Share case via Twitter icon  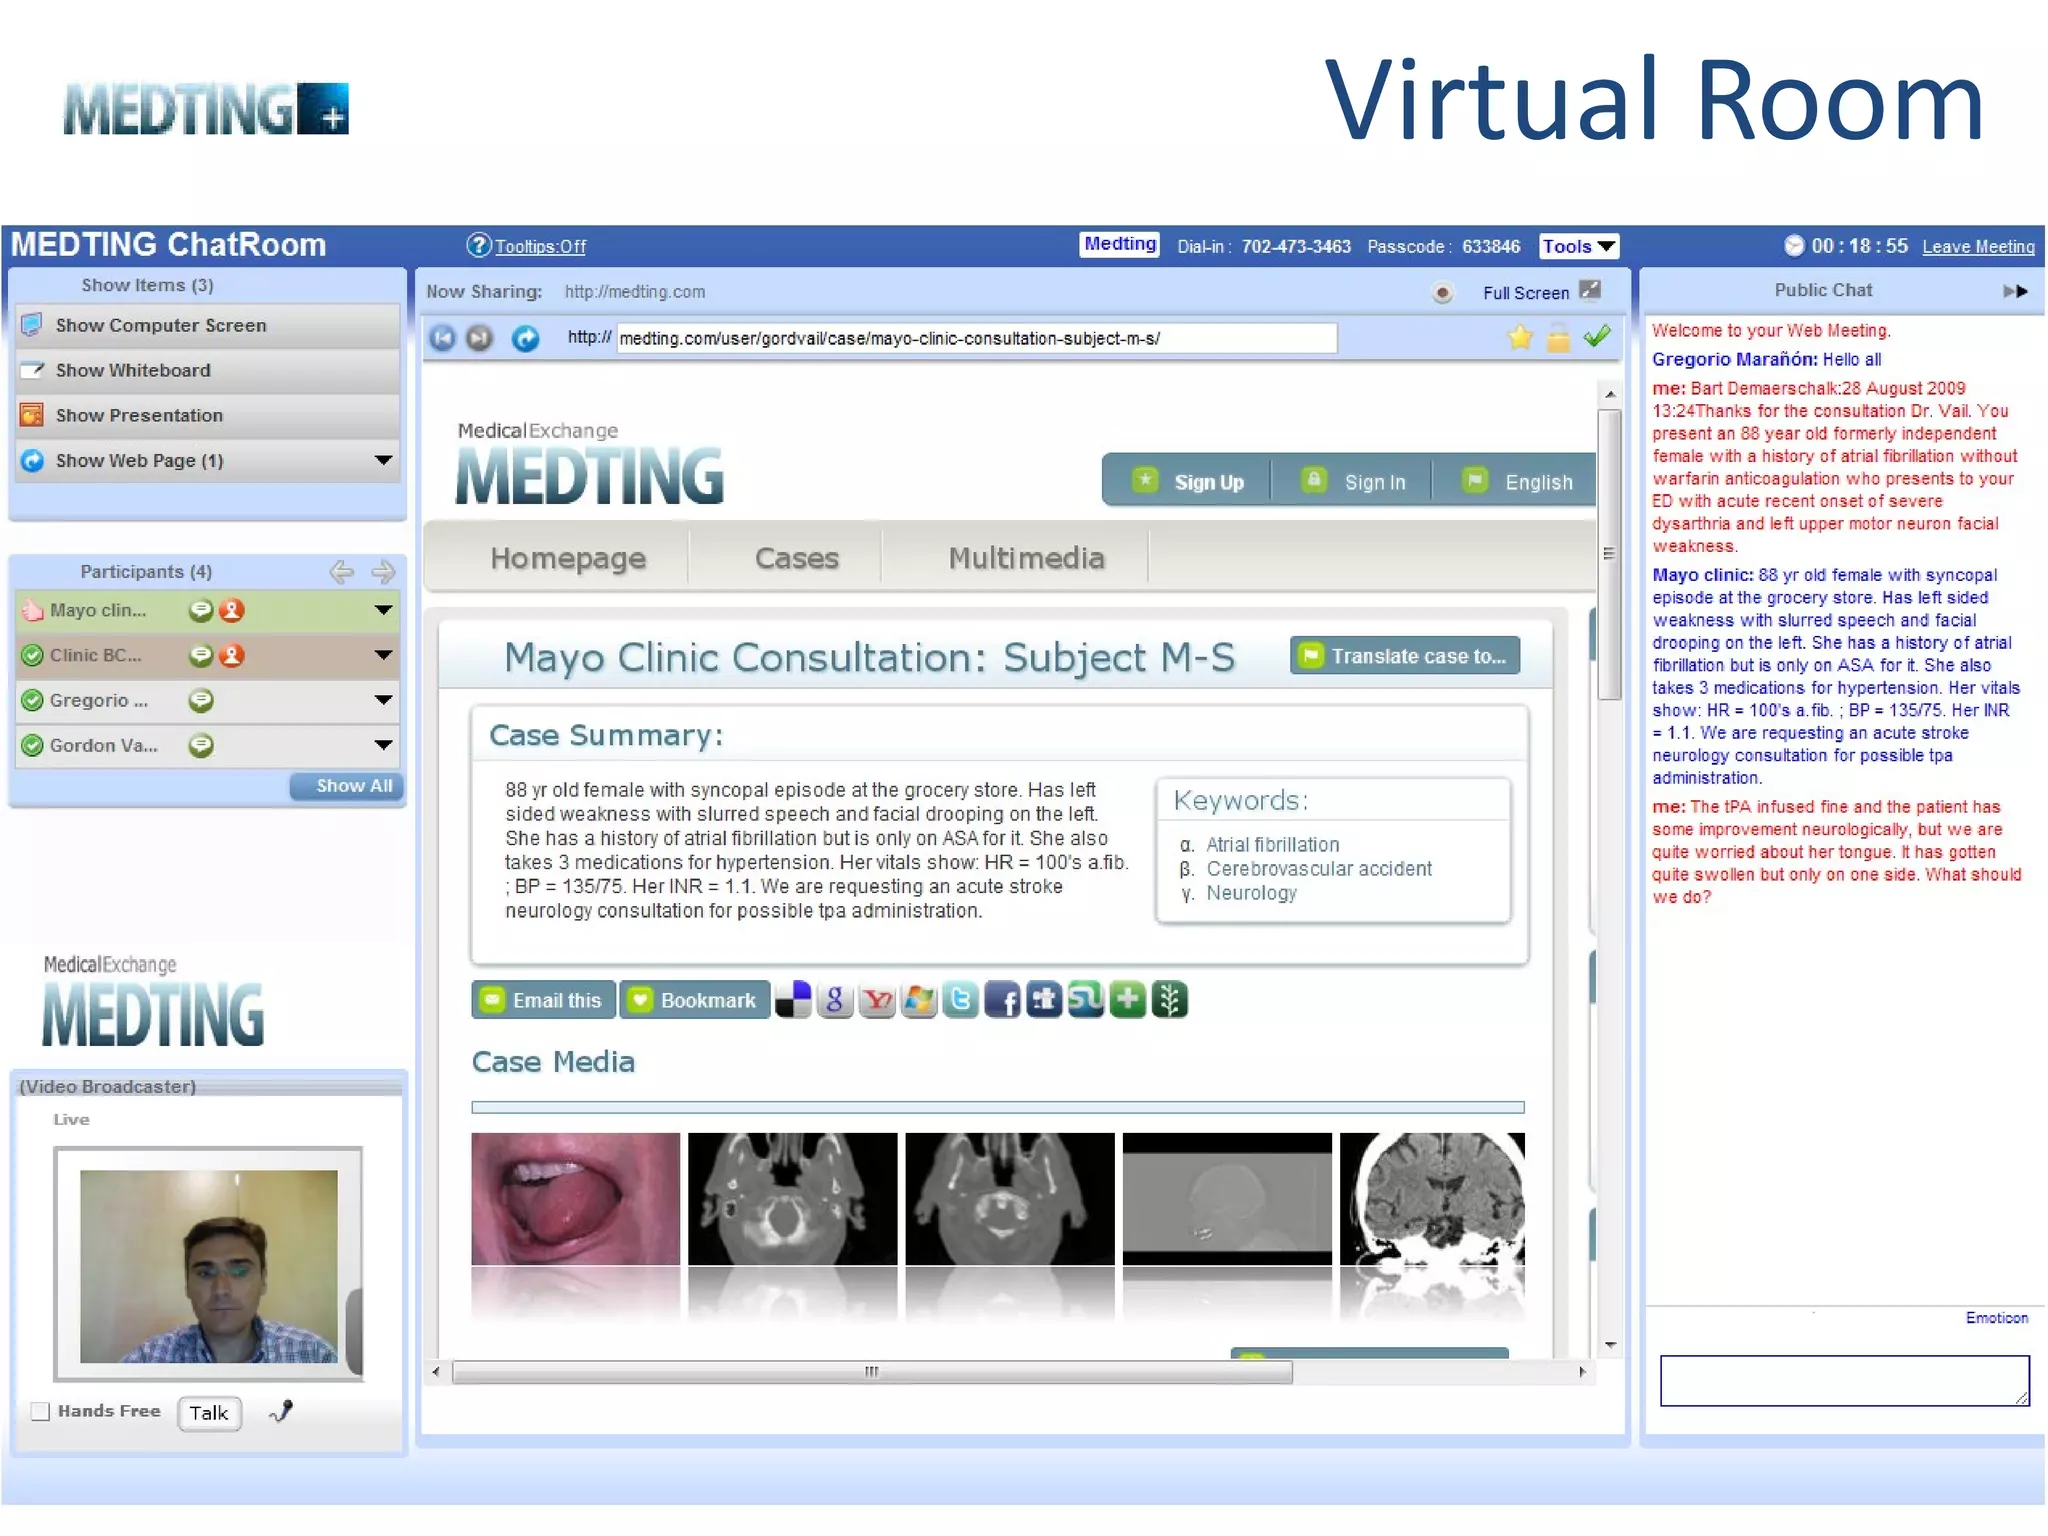point(960,1000)
